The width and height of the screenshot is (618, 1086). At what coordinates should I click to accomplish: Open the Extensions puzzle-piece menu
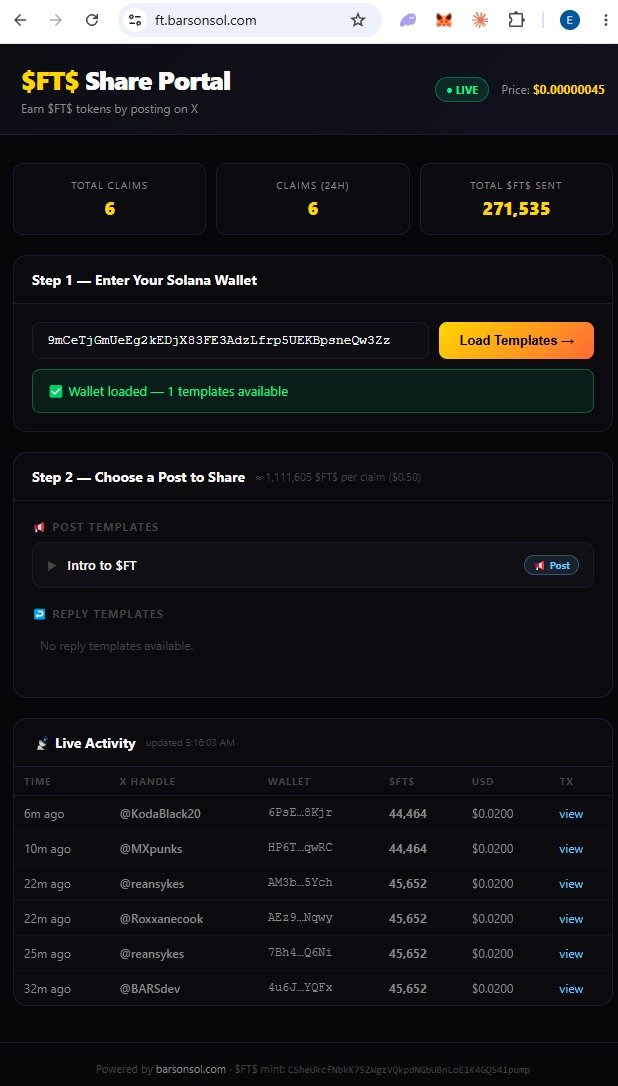click(x=516, y=20)
